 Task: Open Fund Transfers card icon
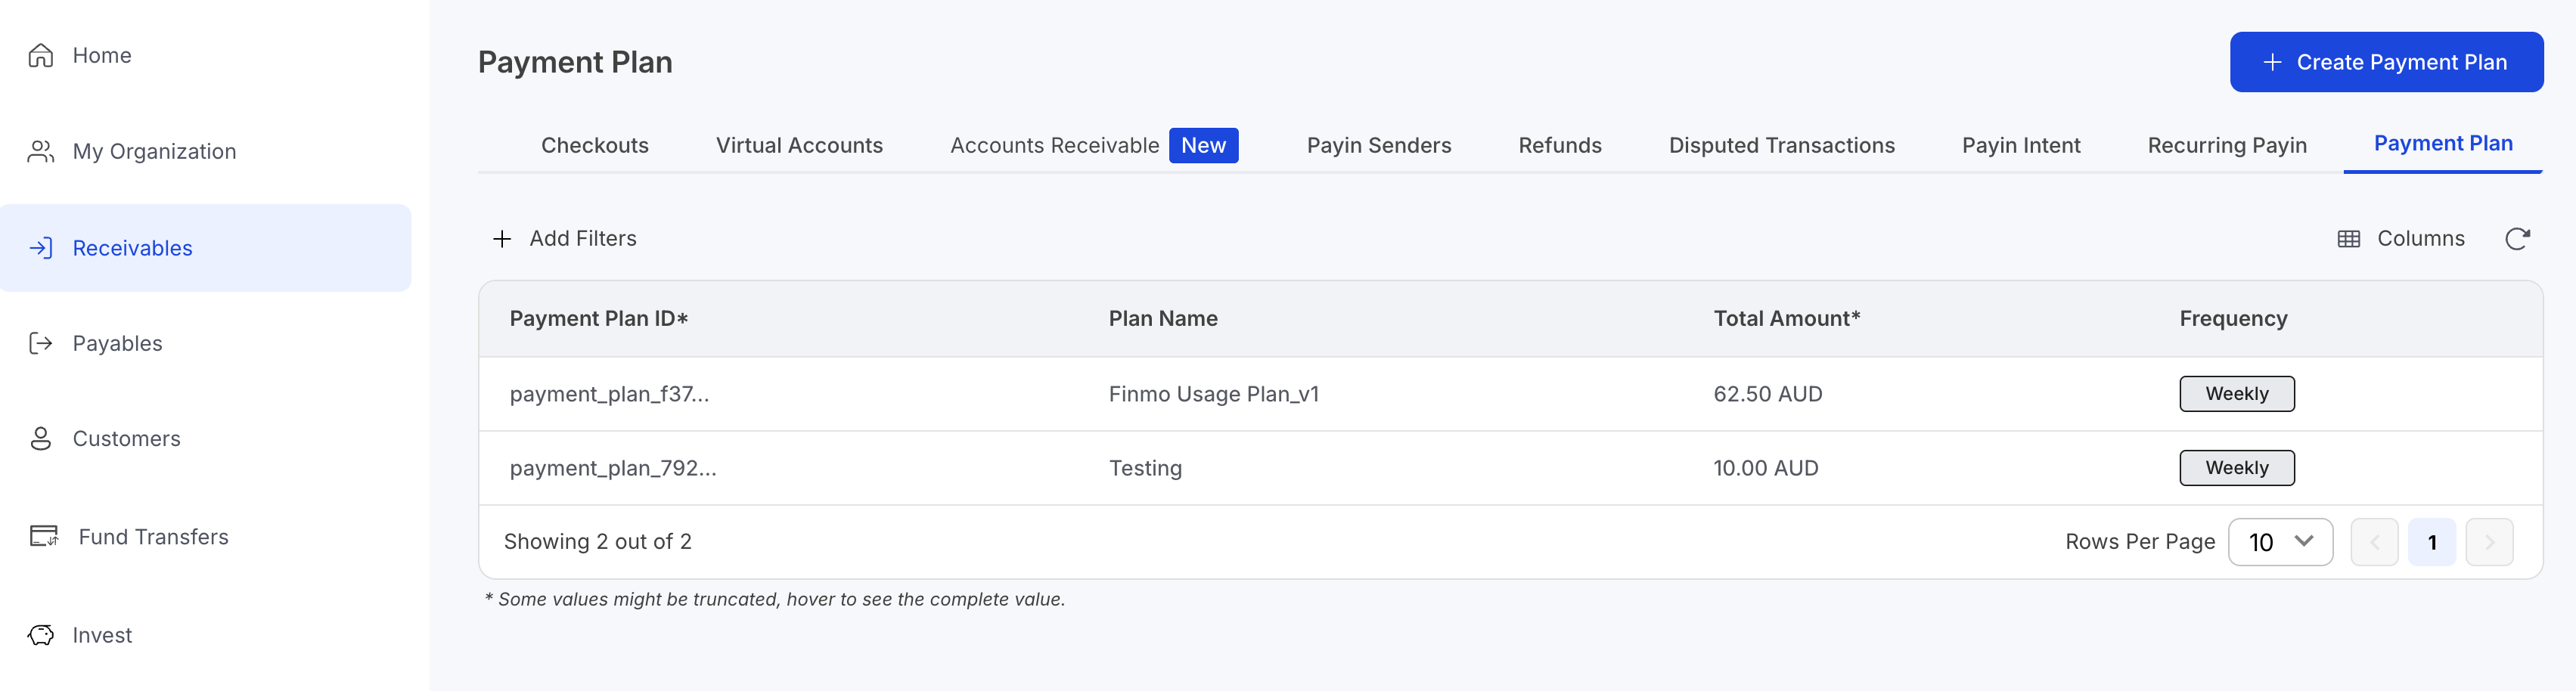[x=44, y=536]
